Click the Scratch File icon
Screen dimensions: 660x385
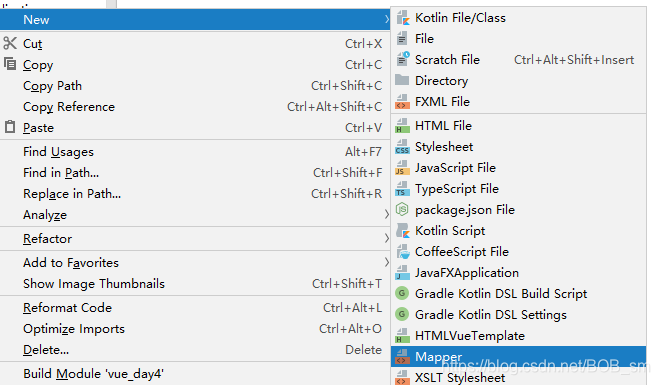(x=402, y=59)
